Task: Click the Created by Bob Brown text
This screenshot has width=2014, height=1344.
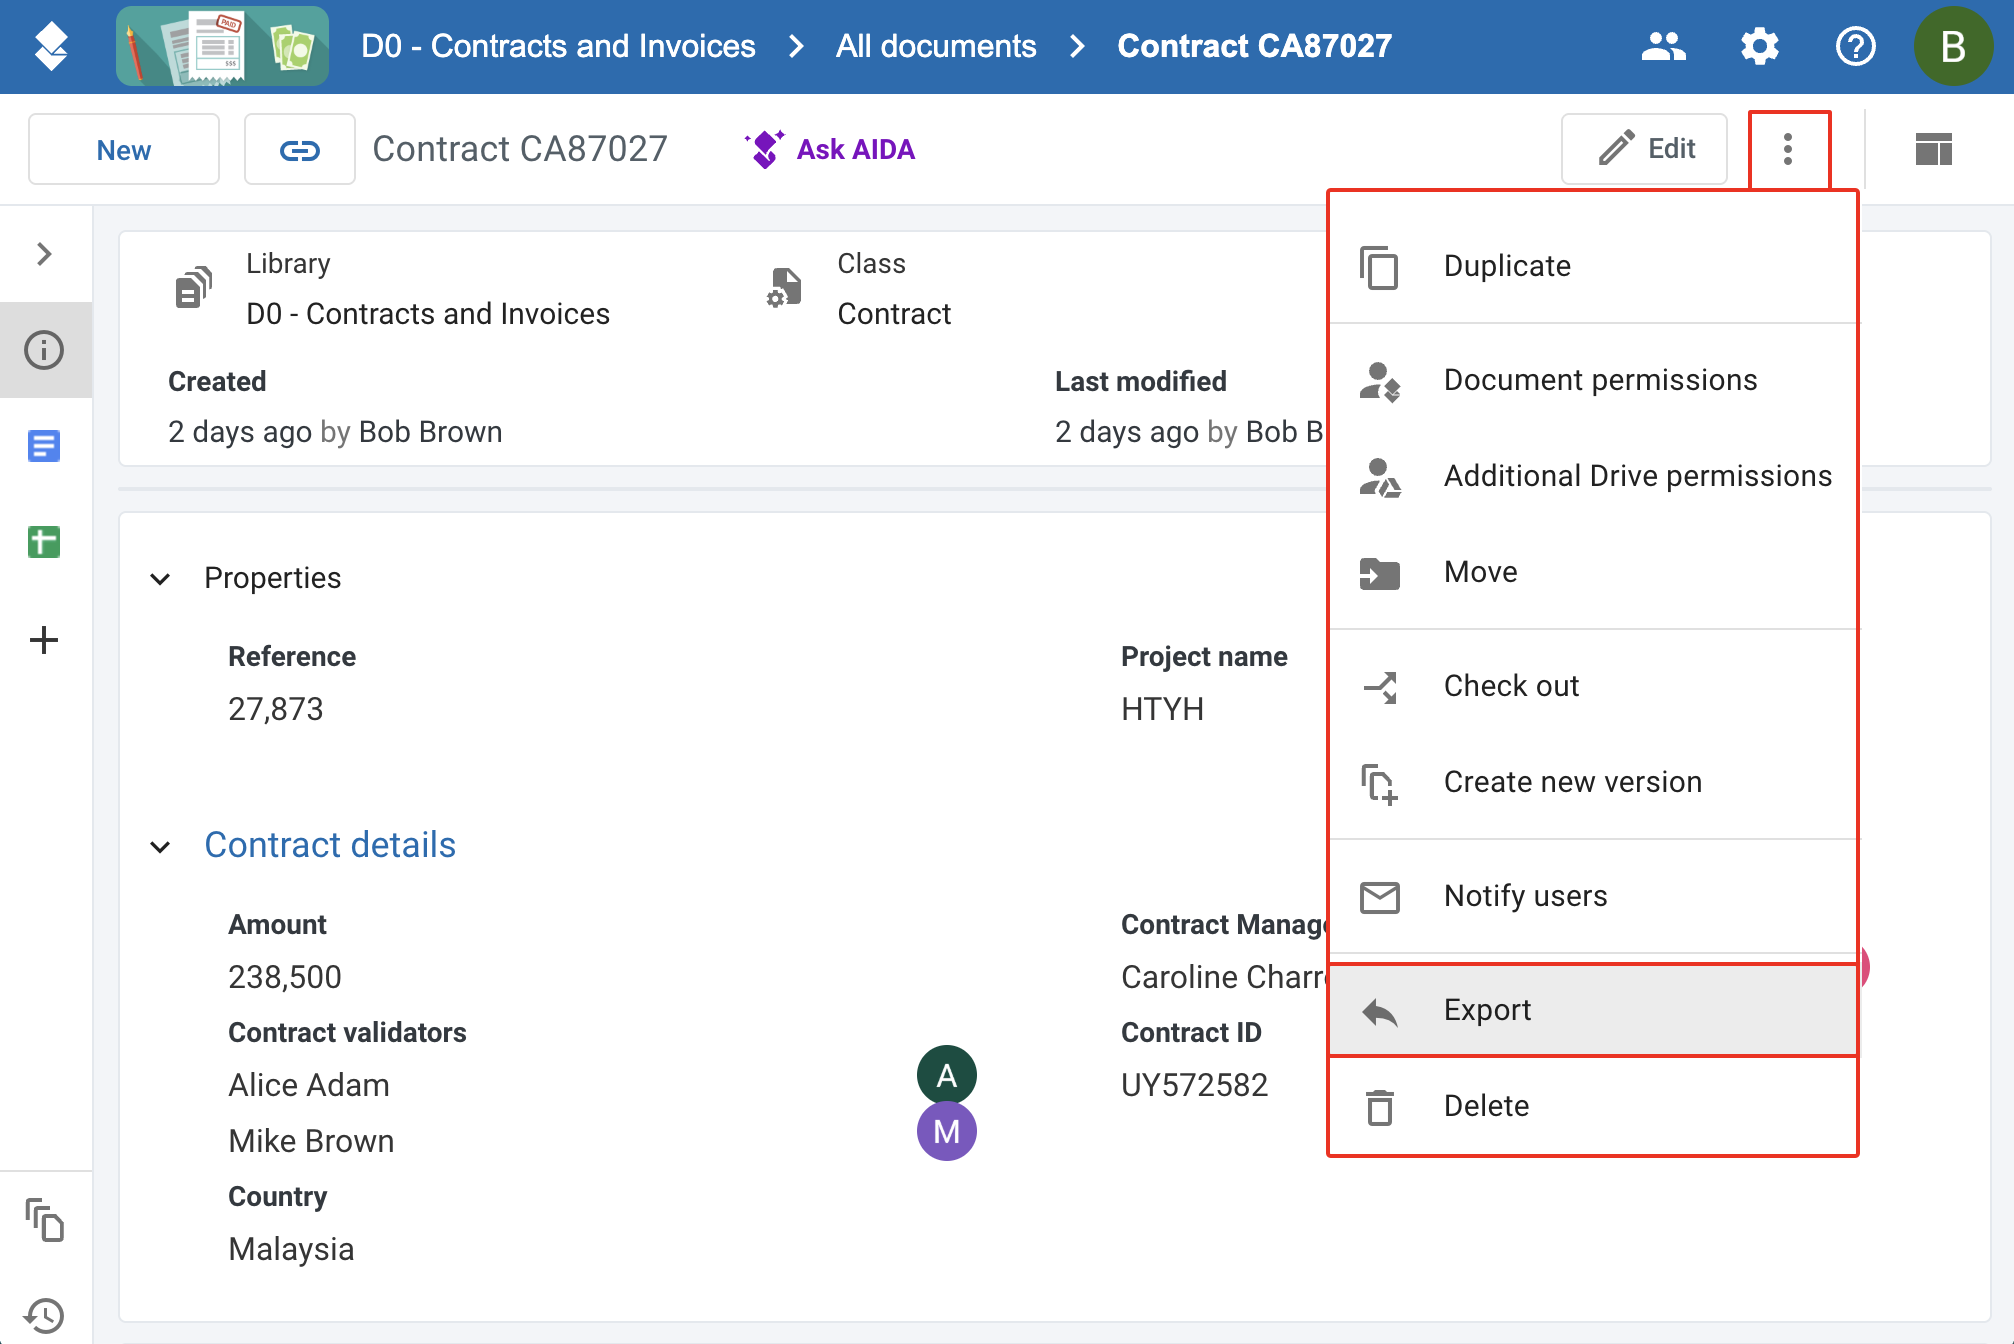Action: tap(335, 432)
